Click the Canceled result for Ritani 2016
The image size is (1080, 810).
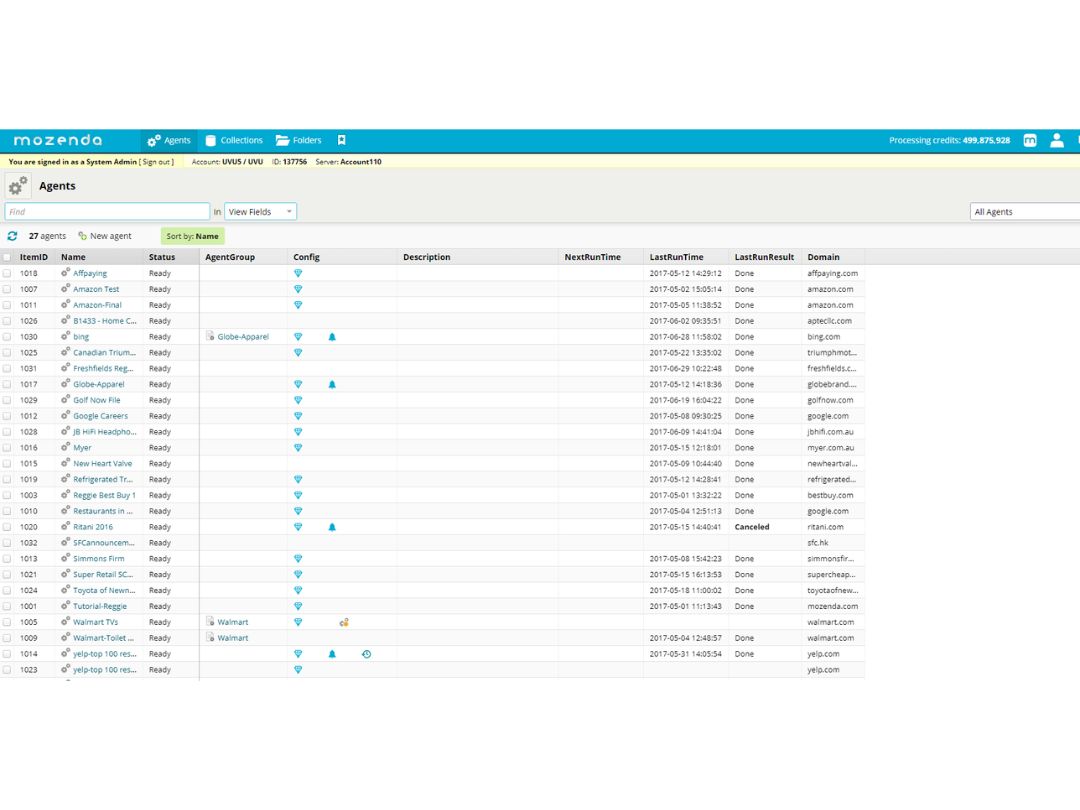point(751,527)
